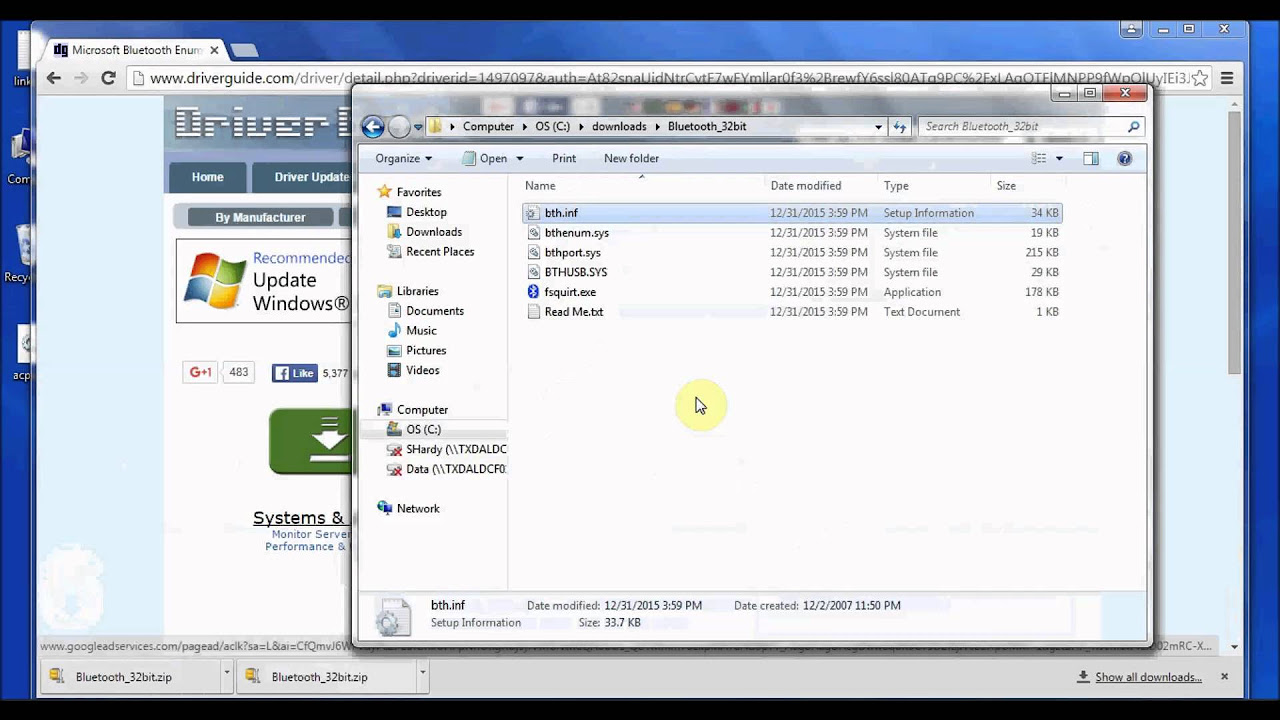This screenshot has height=720, width=1280.
Task: Select OS (C:) drive in the navigation pane
Action: tap(423, 430)
